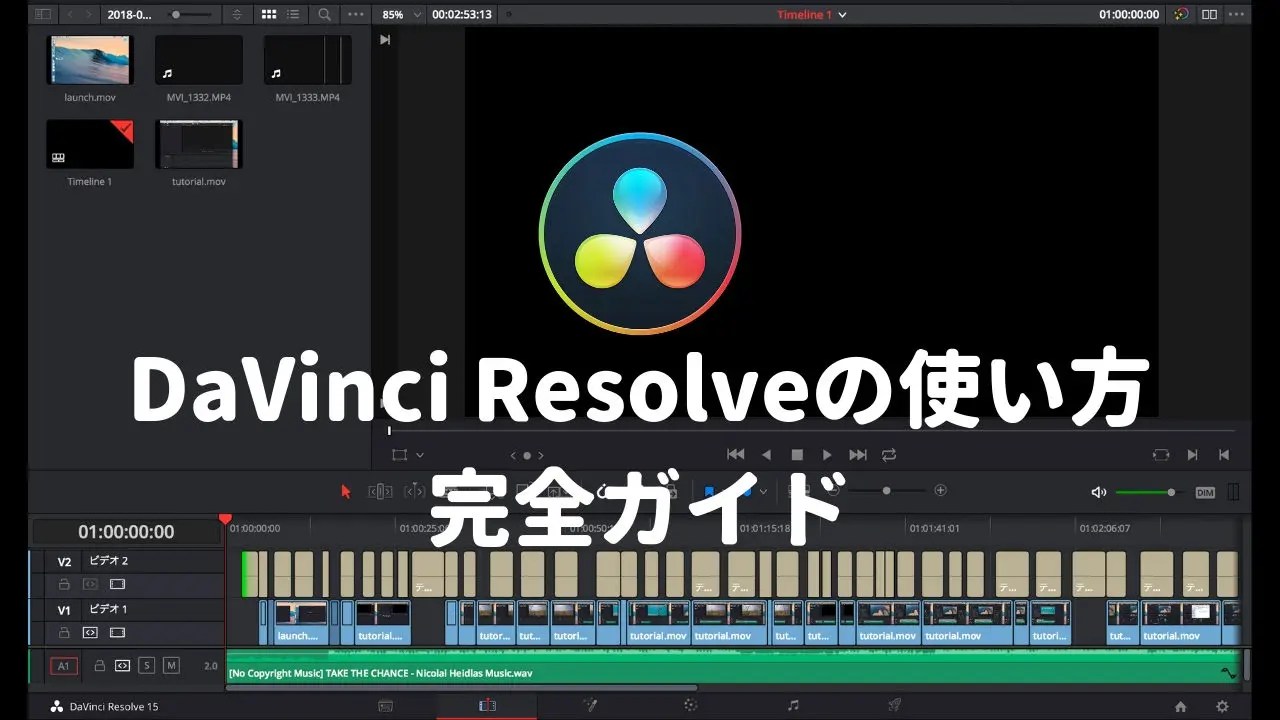
Task: Choose the Dynamic Trim mode tool
Action: 414,491
